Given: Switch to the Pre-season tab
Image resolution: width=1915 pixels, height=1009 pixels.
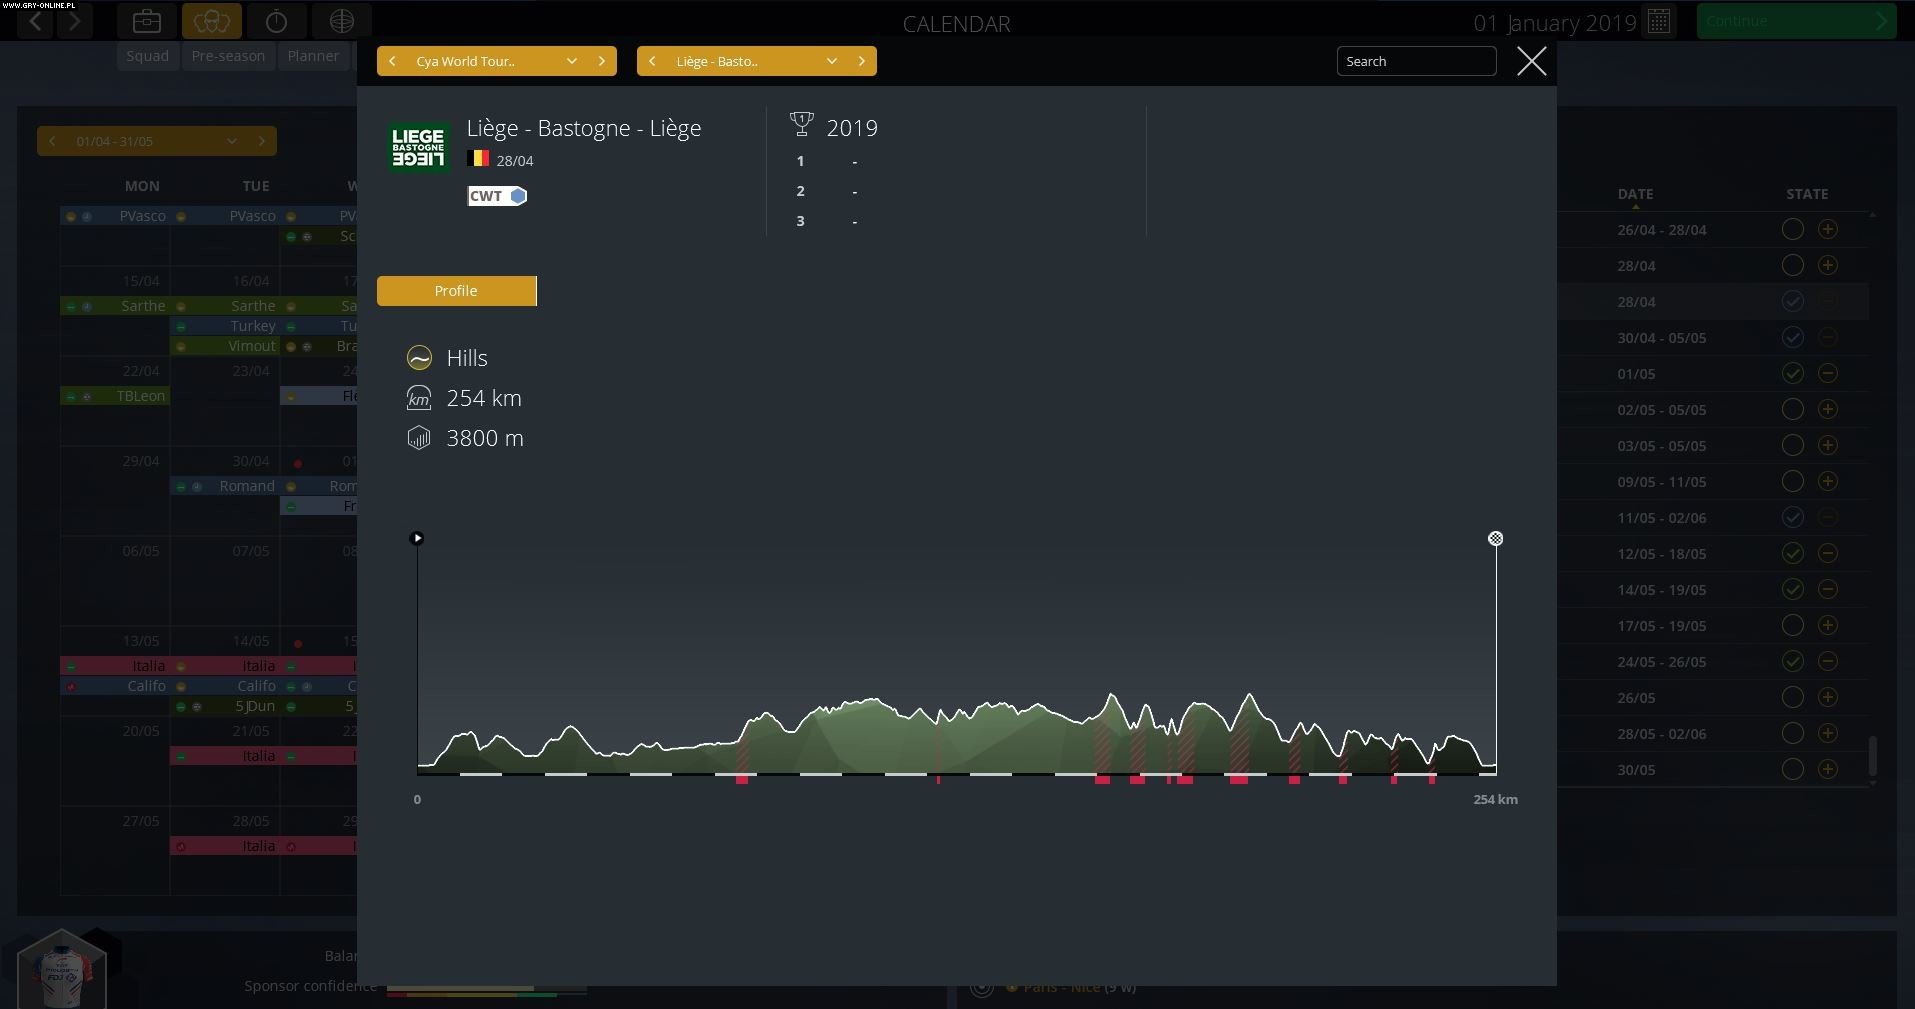Looking at the screenshot, I should 227,56.
